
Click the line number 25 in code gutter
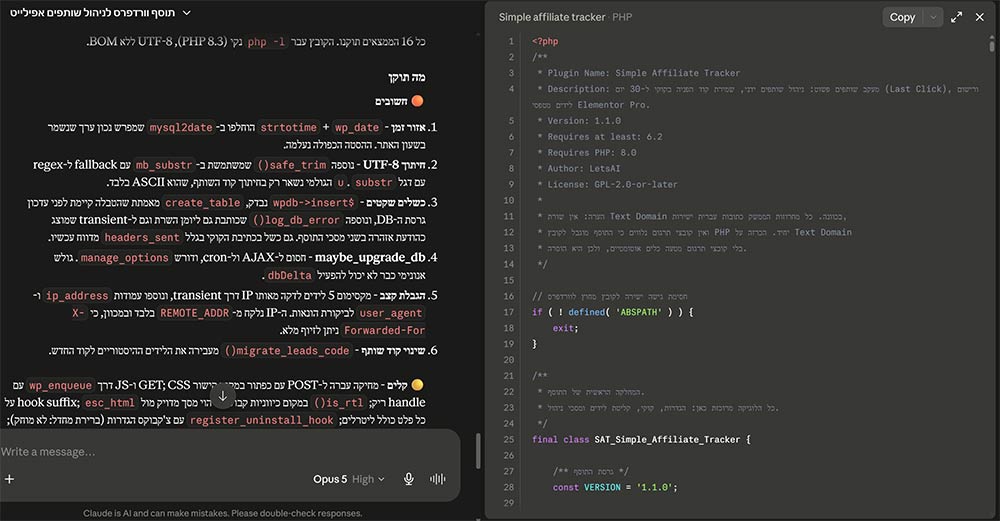[x=508, y=439]
